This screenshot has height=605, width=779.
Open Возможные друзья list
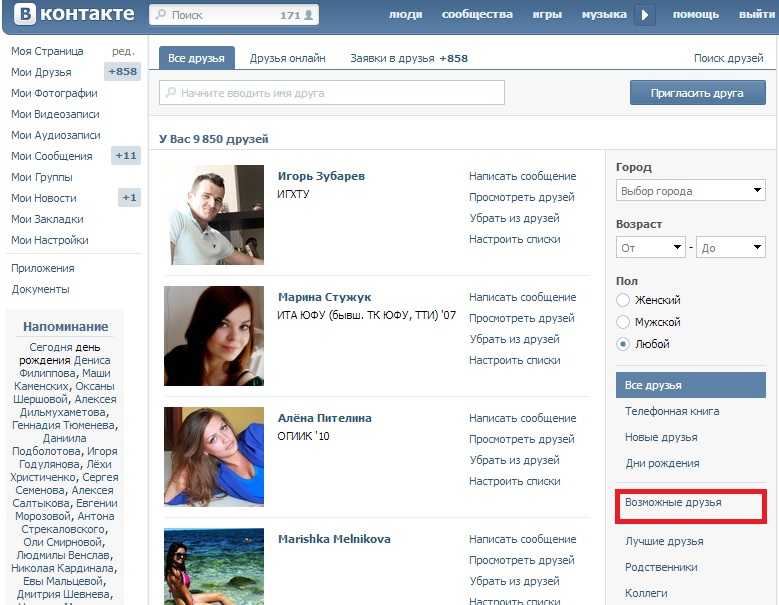click(673, 502)
